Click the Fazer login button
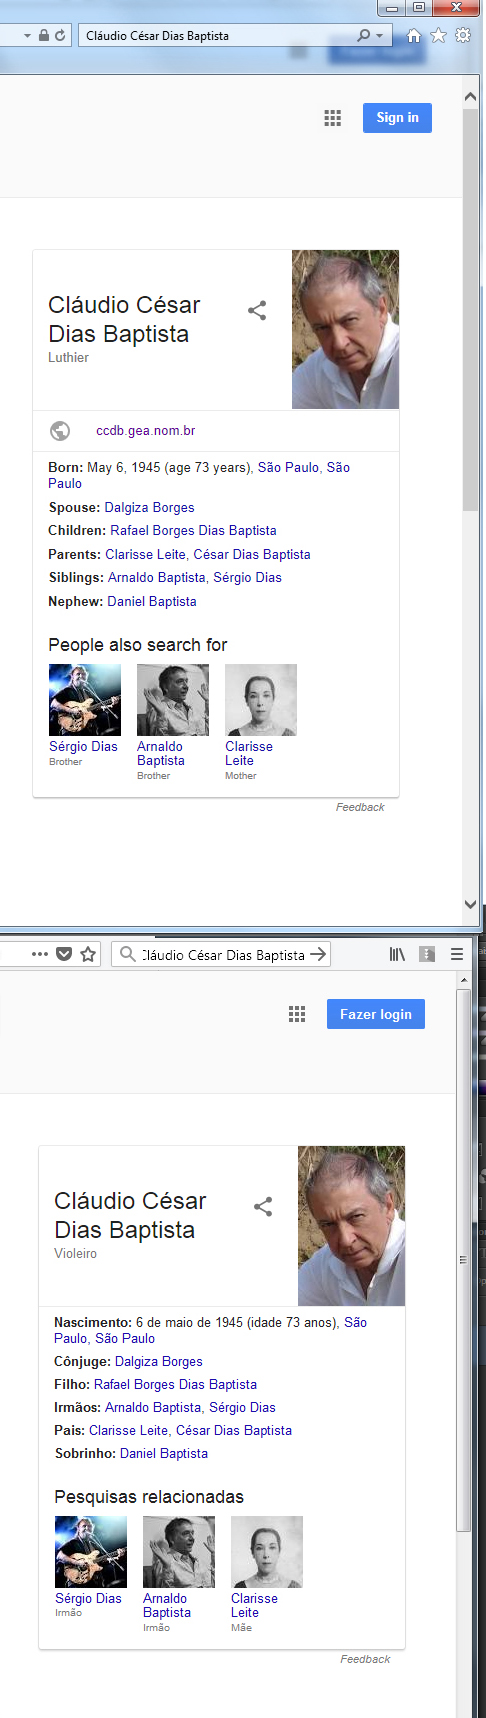The image size is (486, 1718). coord(376,1014)
